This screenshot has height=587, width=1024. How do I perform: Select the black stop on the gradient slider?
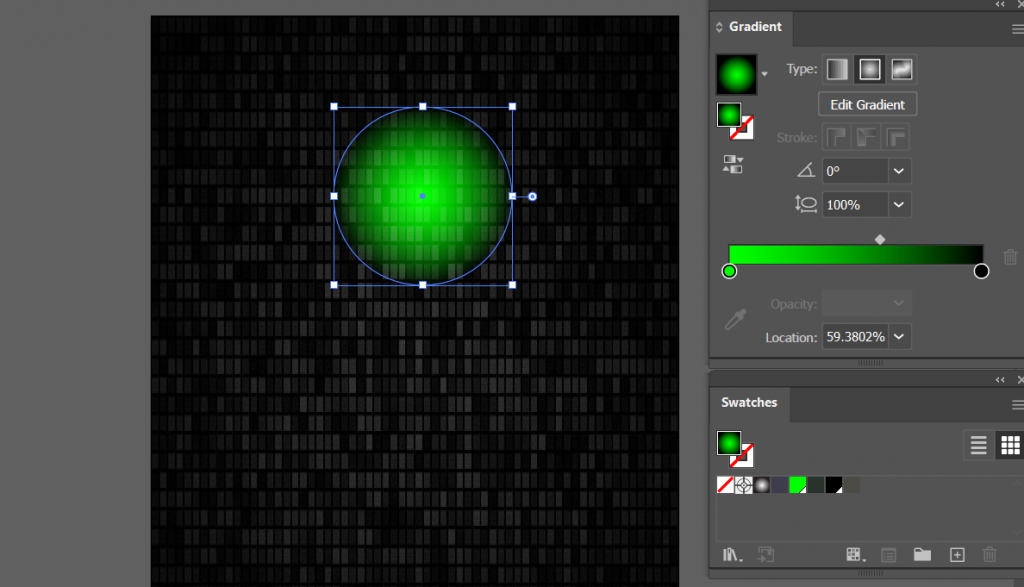click(980, 270)
